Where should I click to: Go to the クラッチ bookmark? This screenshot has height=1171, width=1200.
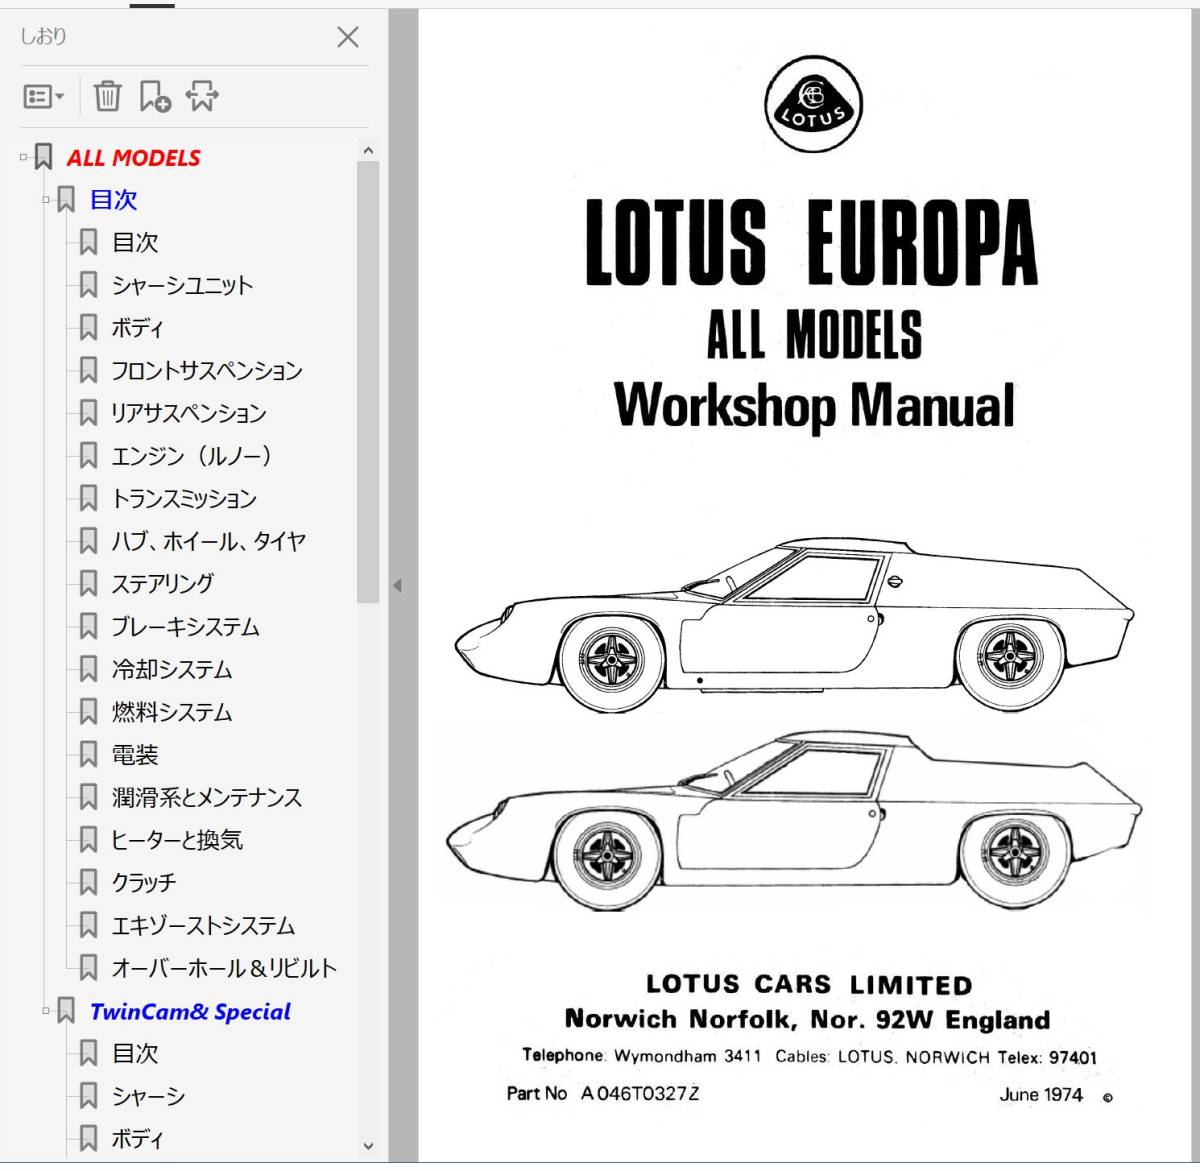[144, 882]
